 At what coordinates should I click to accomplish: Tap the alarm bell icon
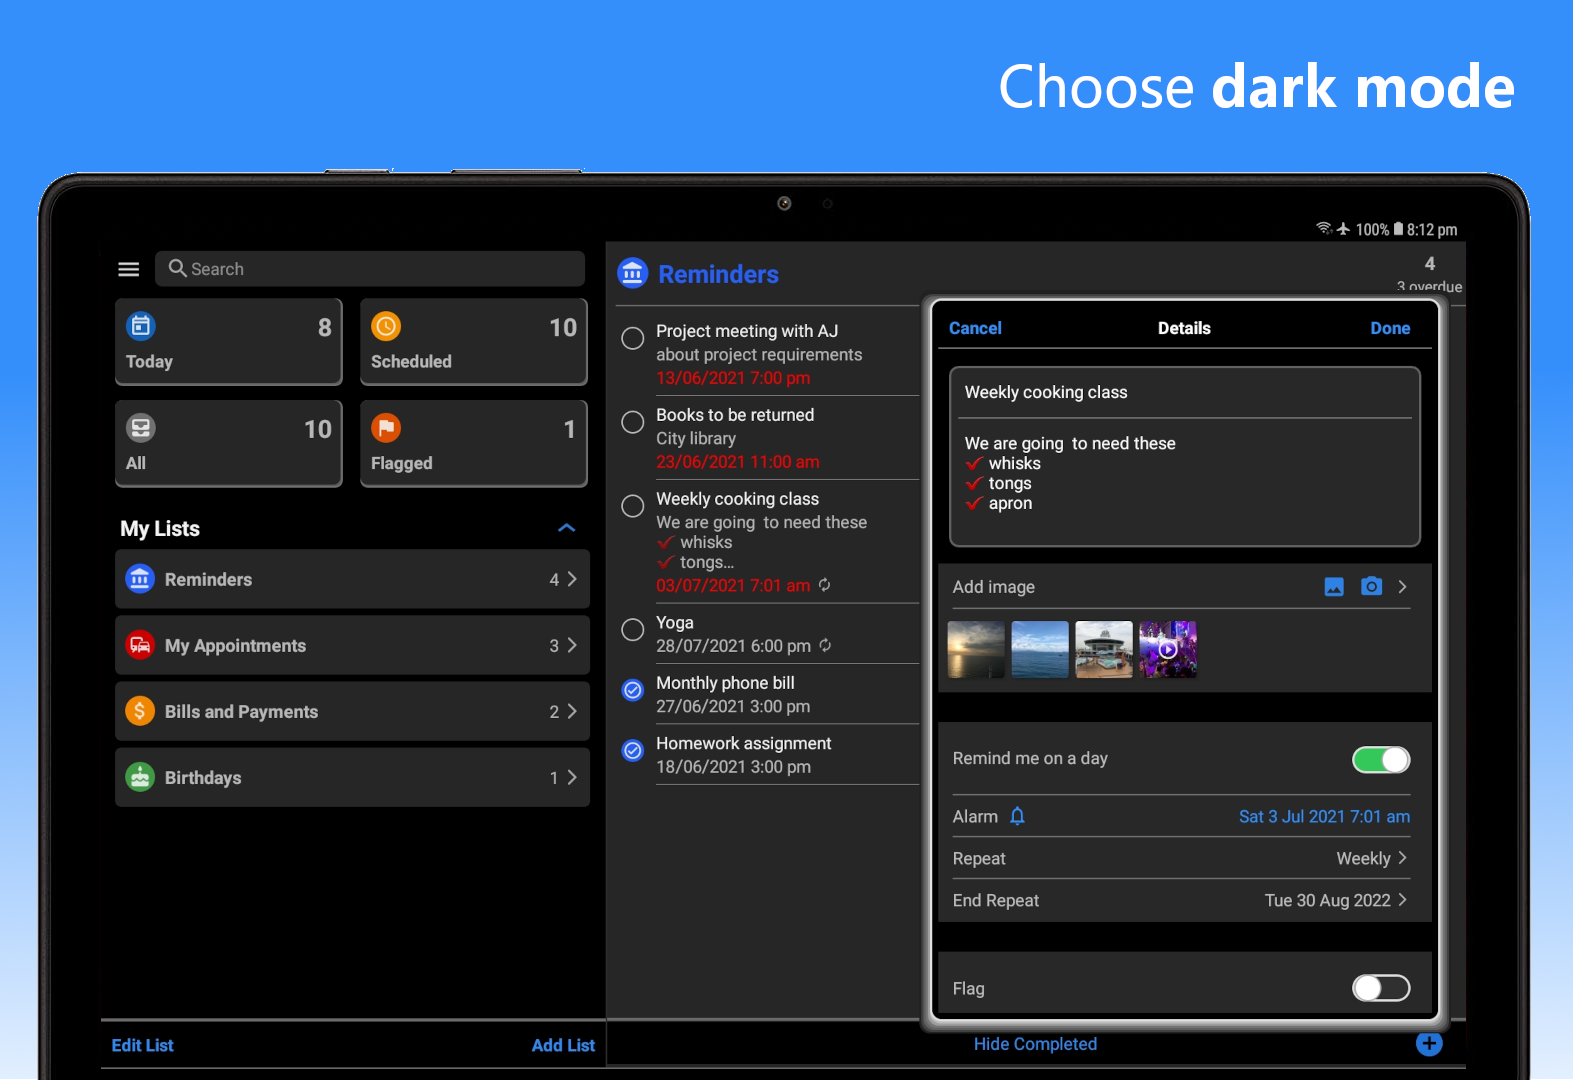(x=1017, y=816)
